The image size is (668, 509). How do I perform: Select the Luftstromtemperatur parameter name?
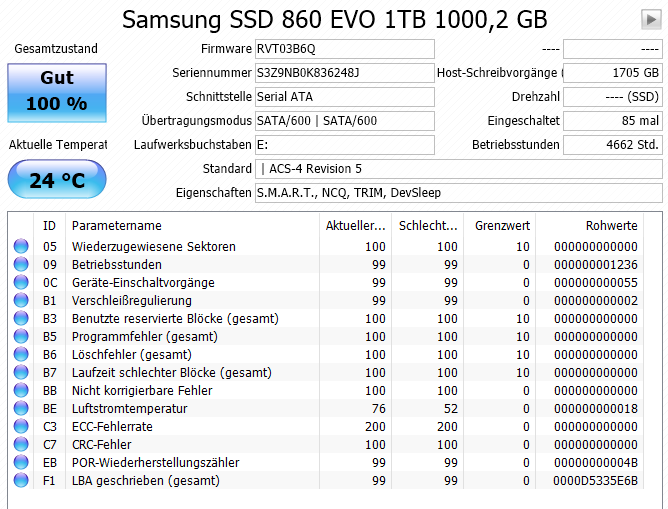pyautogui.click(x=130, y=408)
